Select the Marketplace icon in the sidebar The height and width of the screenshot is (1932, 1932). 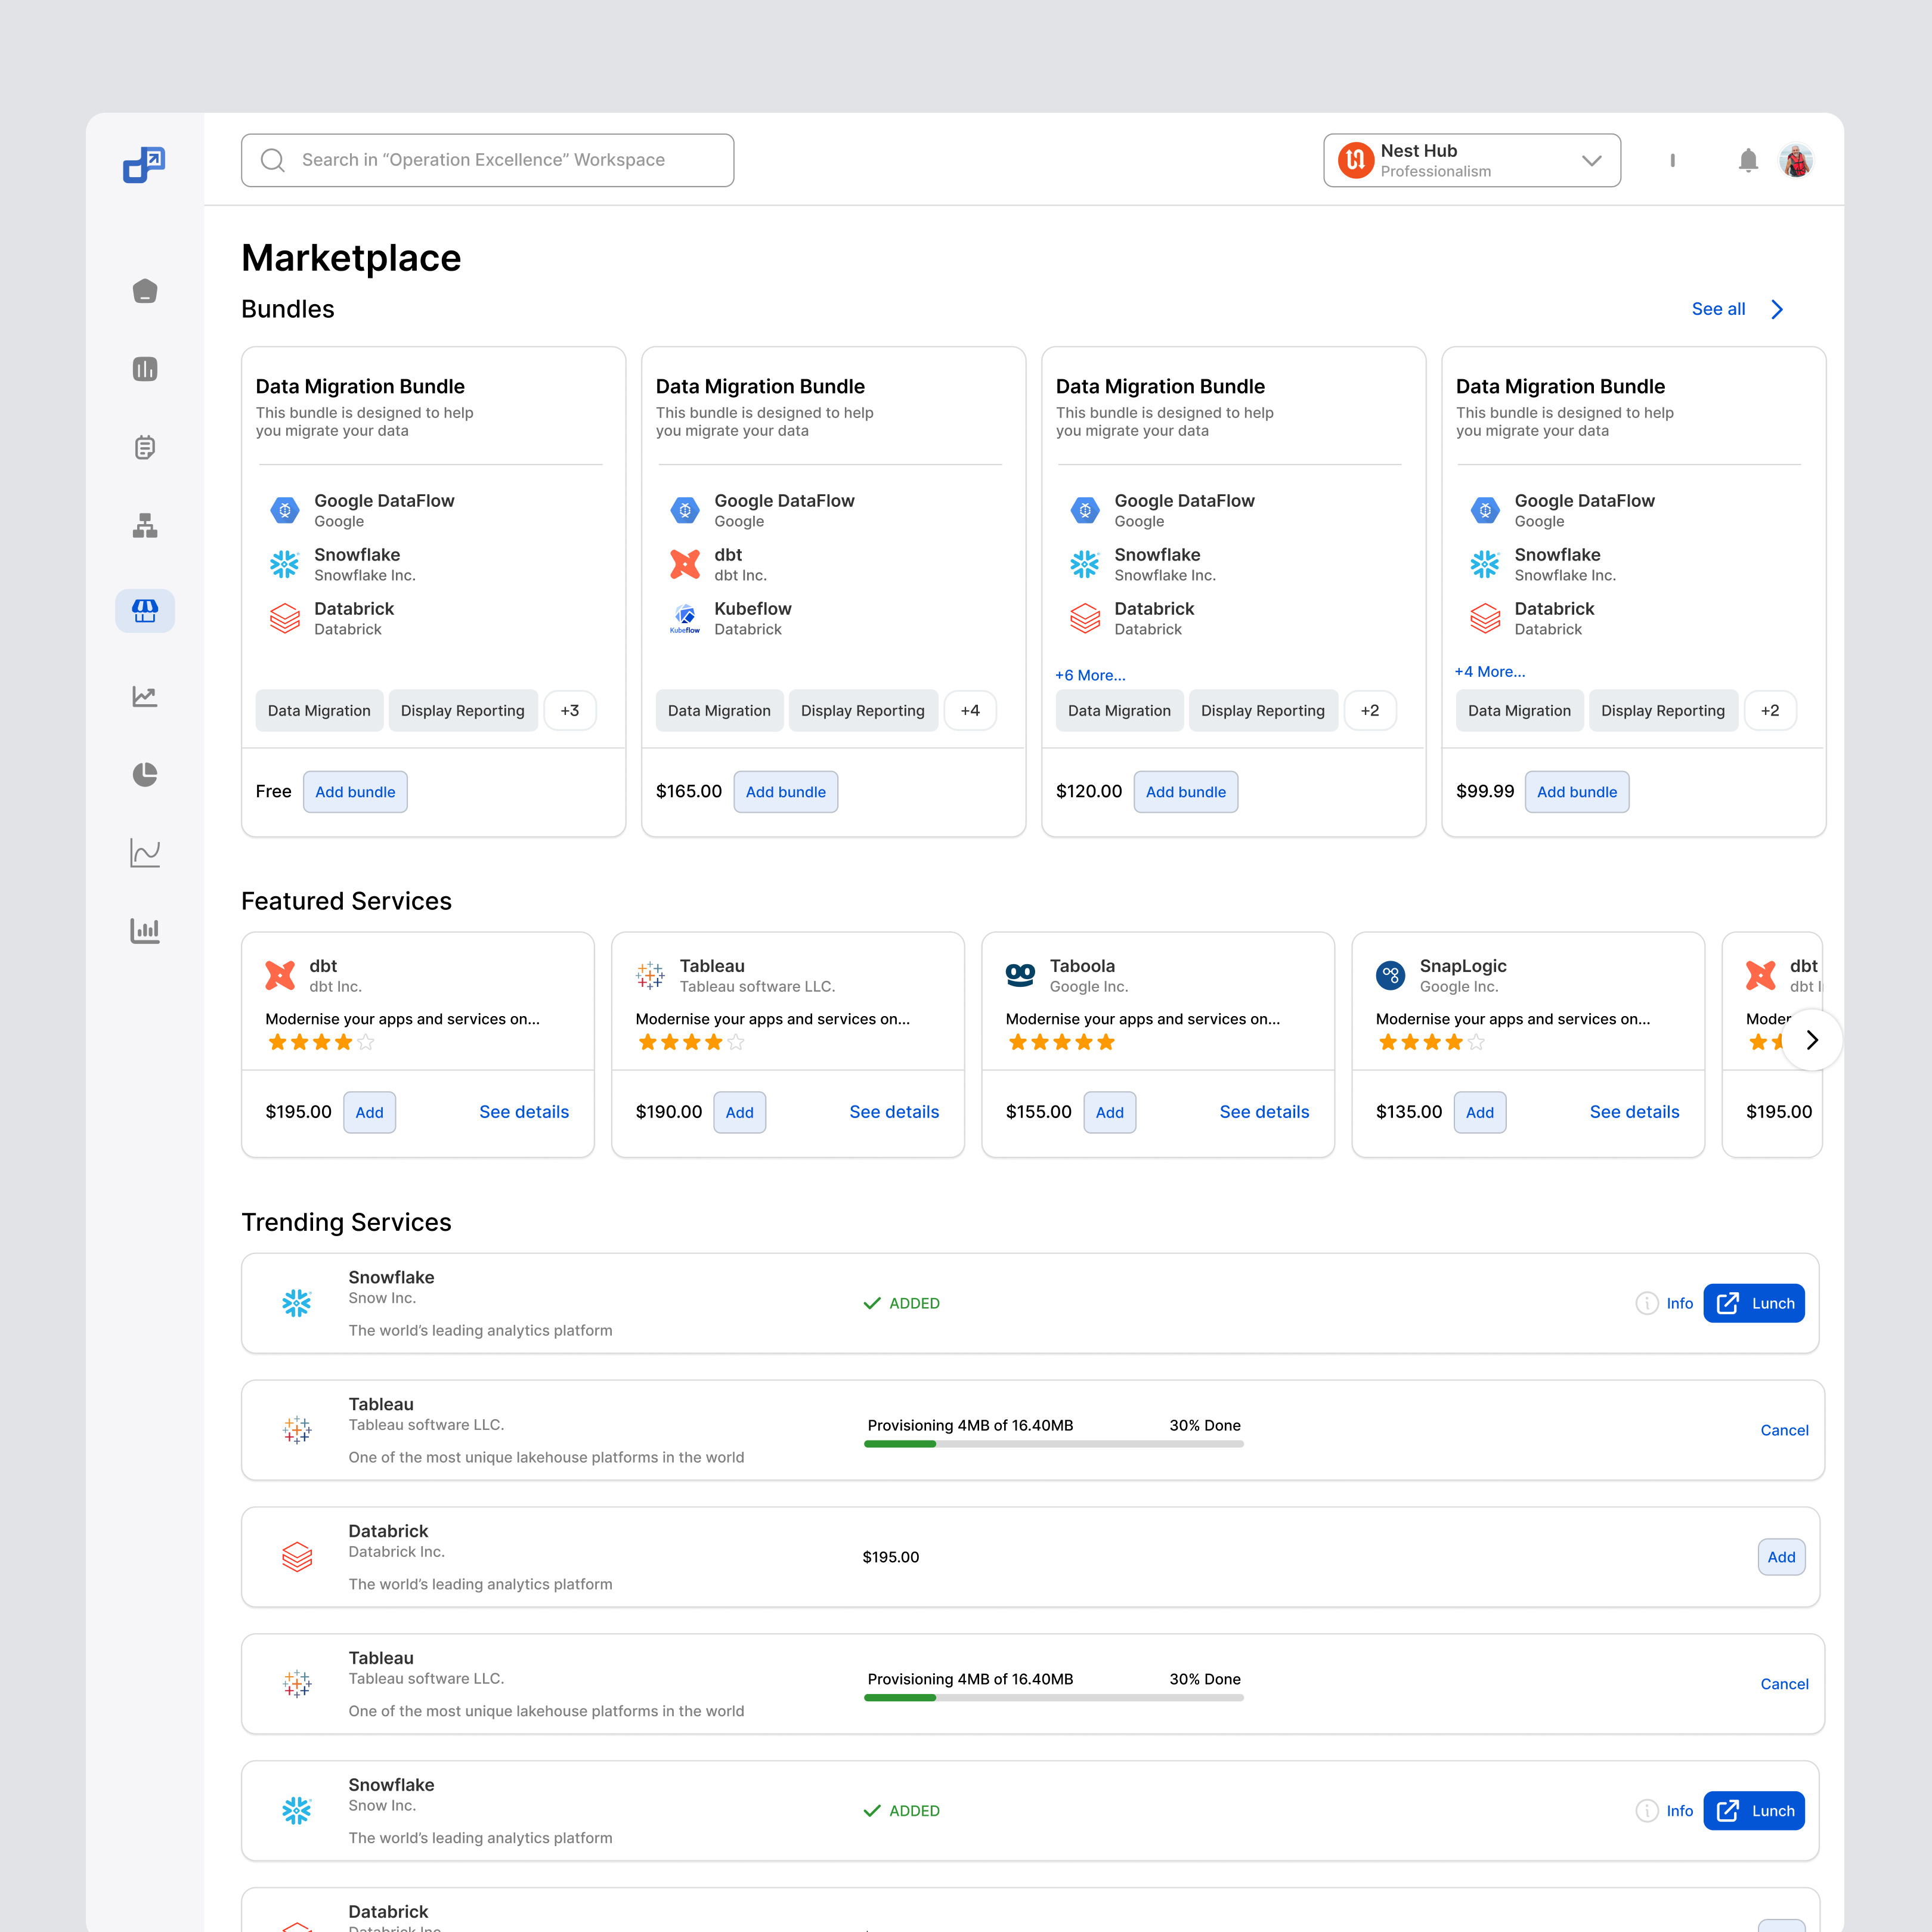pyautogui.click(x=145, y=610)
